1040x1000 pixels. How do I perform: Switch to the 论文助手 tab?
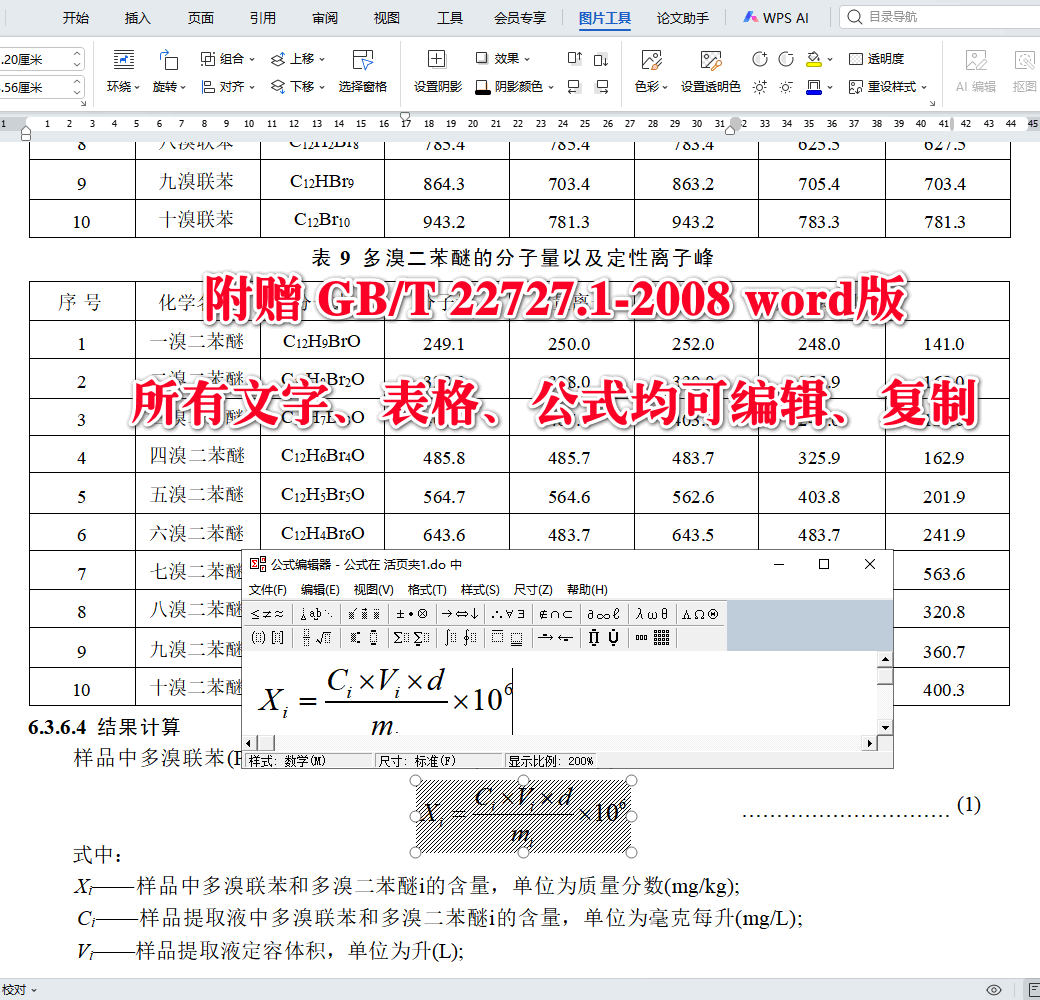(682, 18)
